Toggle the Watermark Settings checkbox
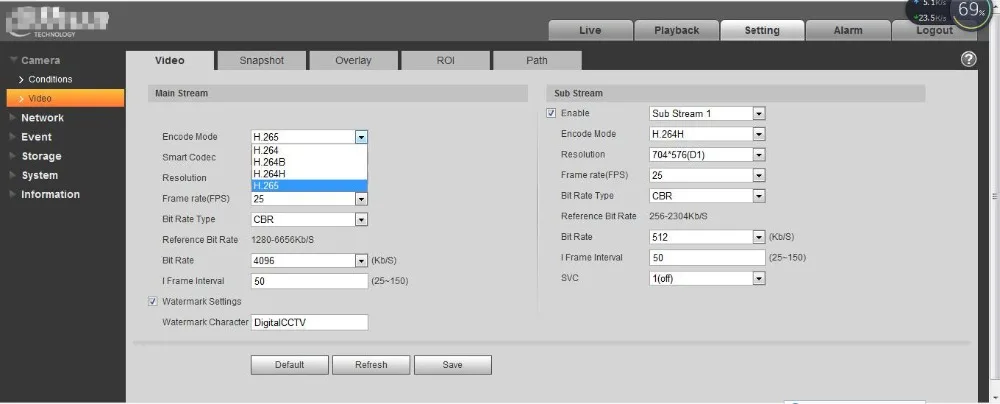This screenshot has width=1000, height=404. (152, 301)
